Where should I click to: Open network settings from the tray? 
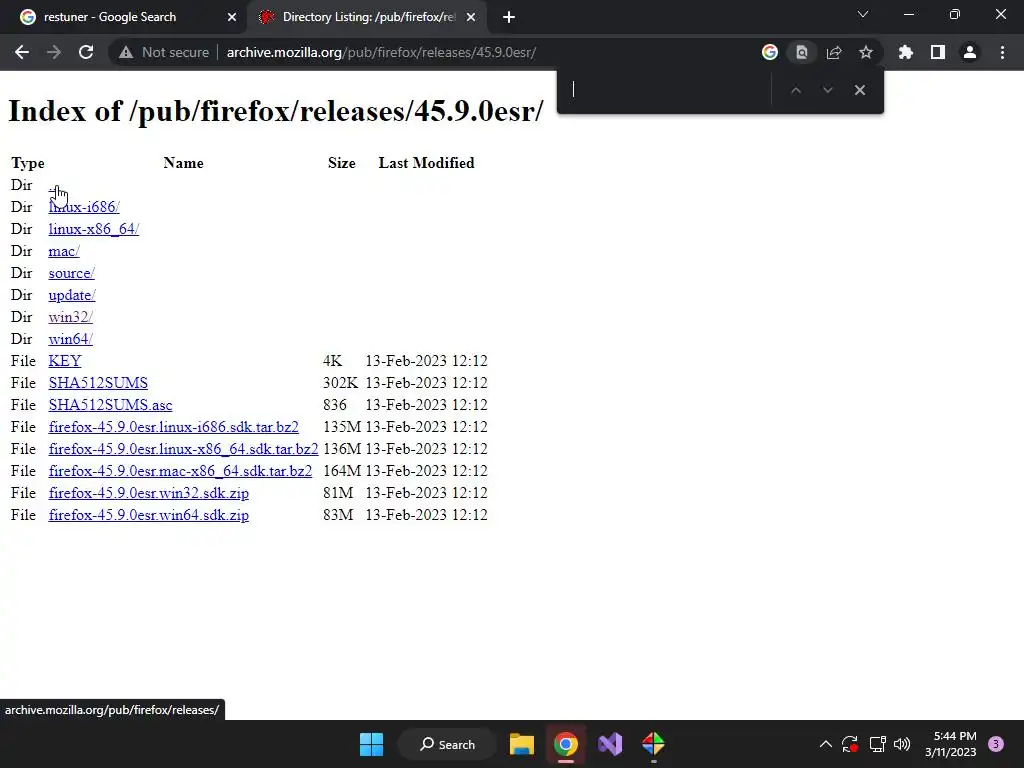pyautogui.click(x=877, y=744)
